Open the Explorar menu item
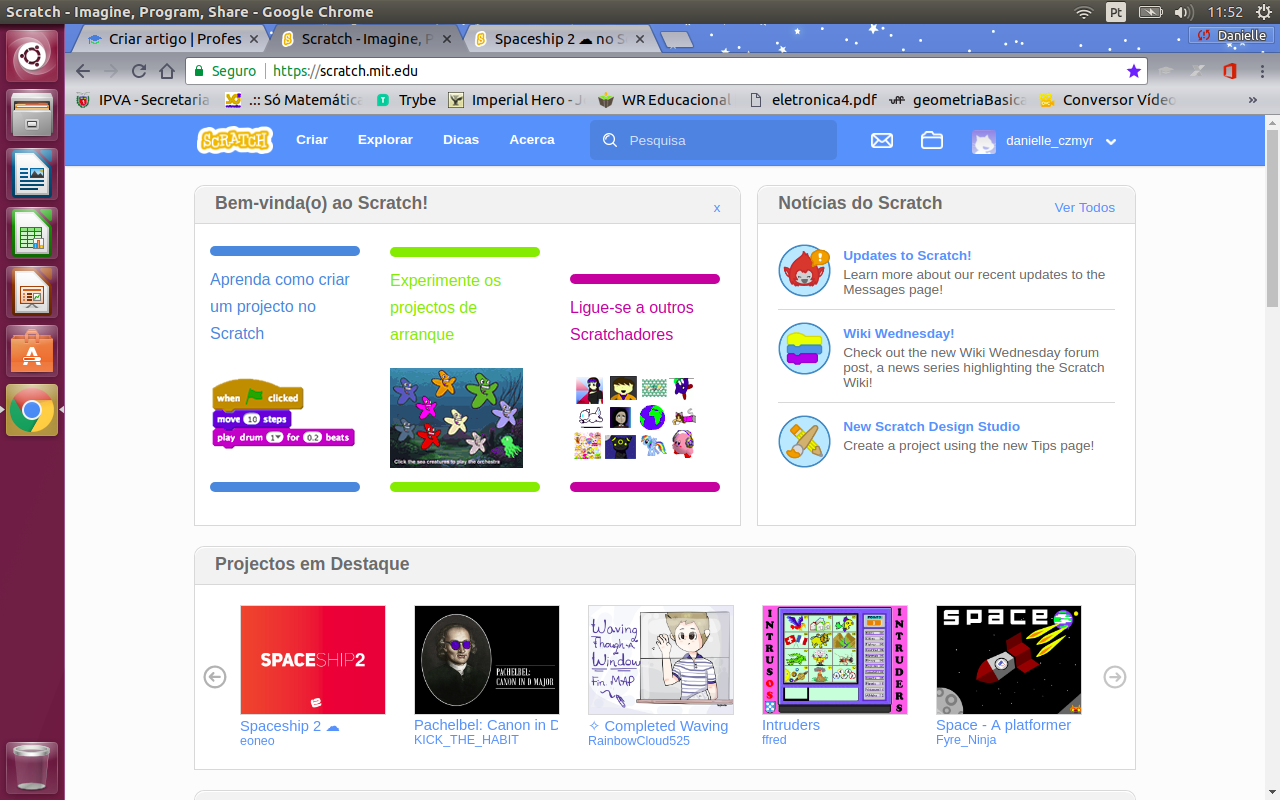 [385, 140]
